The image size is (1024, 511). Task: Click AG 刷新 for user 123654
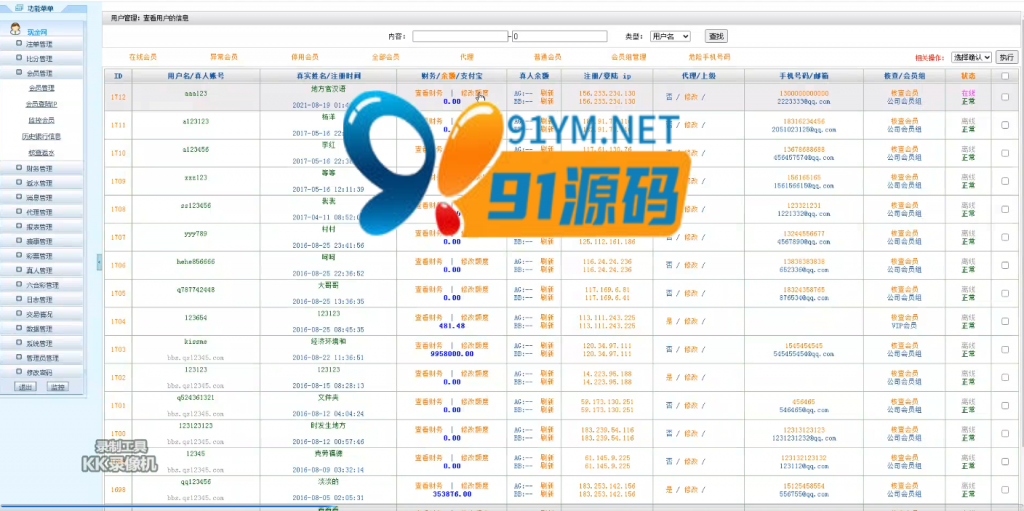(x=547, y=318)
